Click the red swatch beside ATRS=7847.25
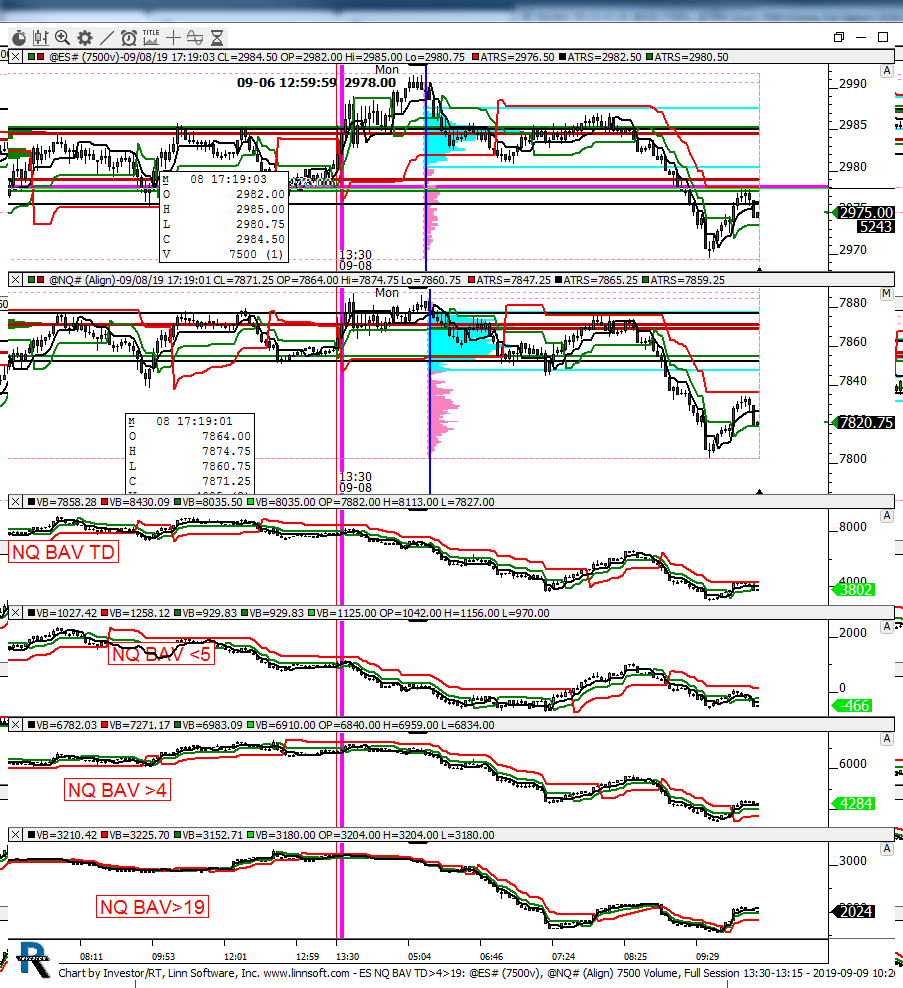The width and height of the screenshot is (903, 988). click(471, 280)
